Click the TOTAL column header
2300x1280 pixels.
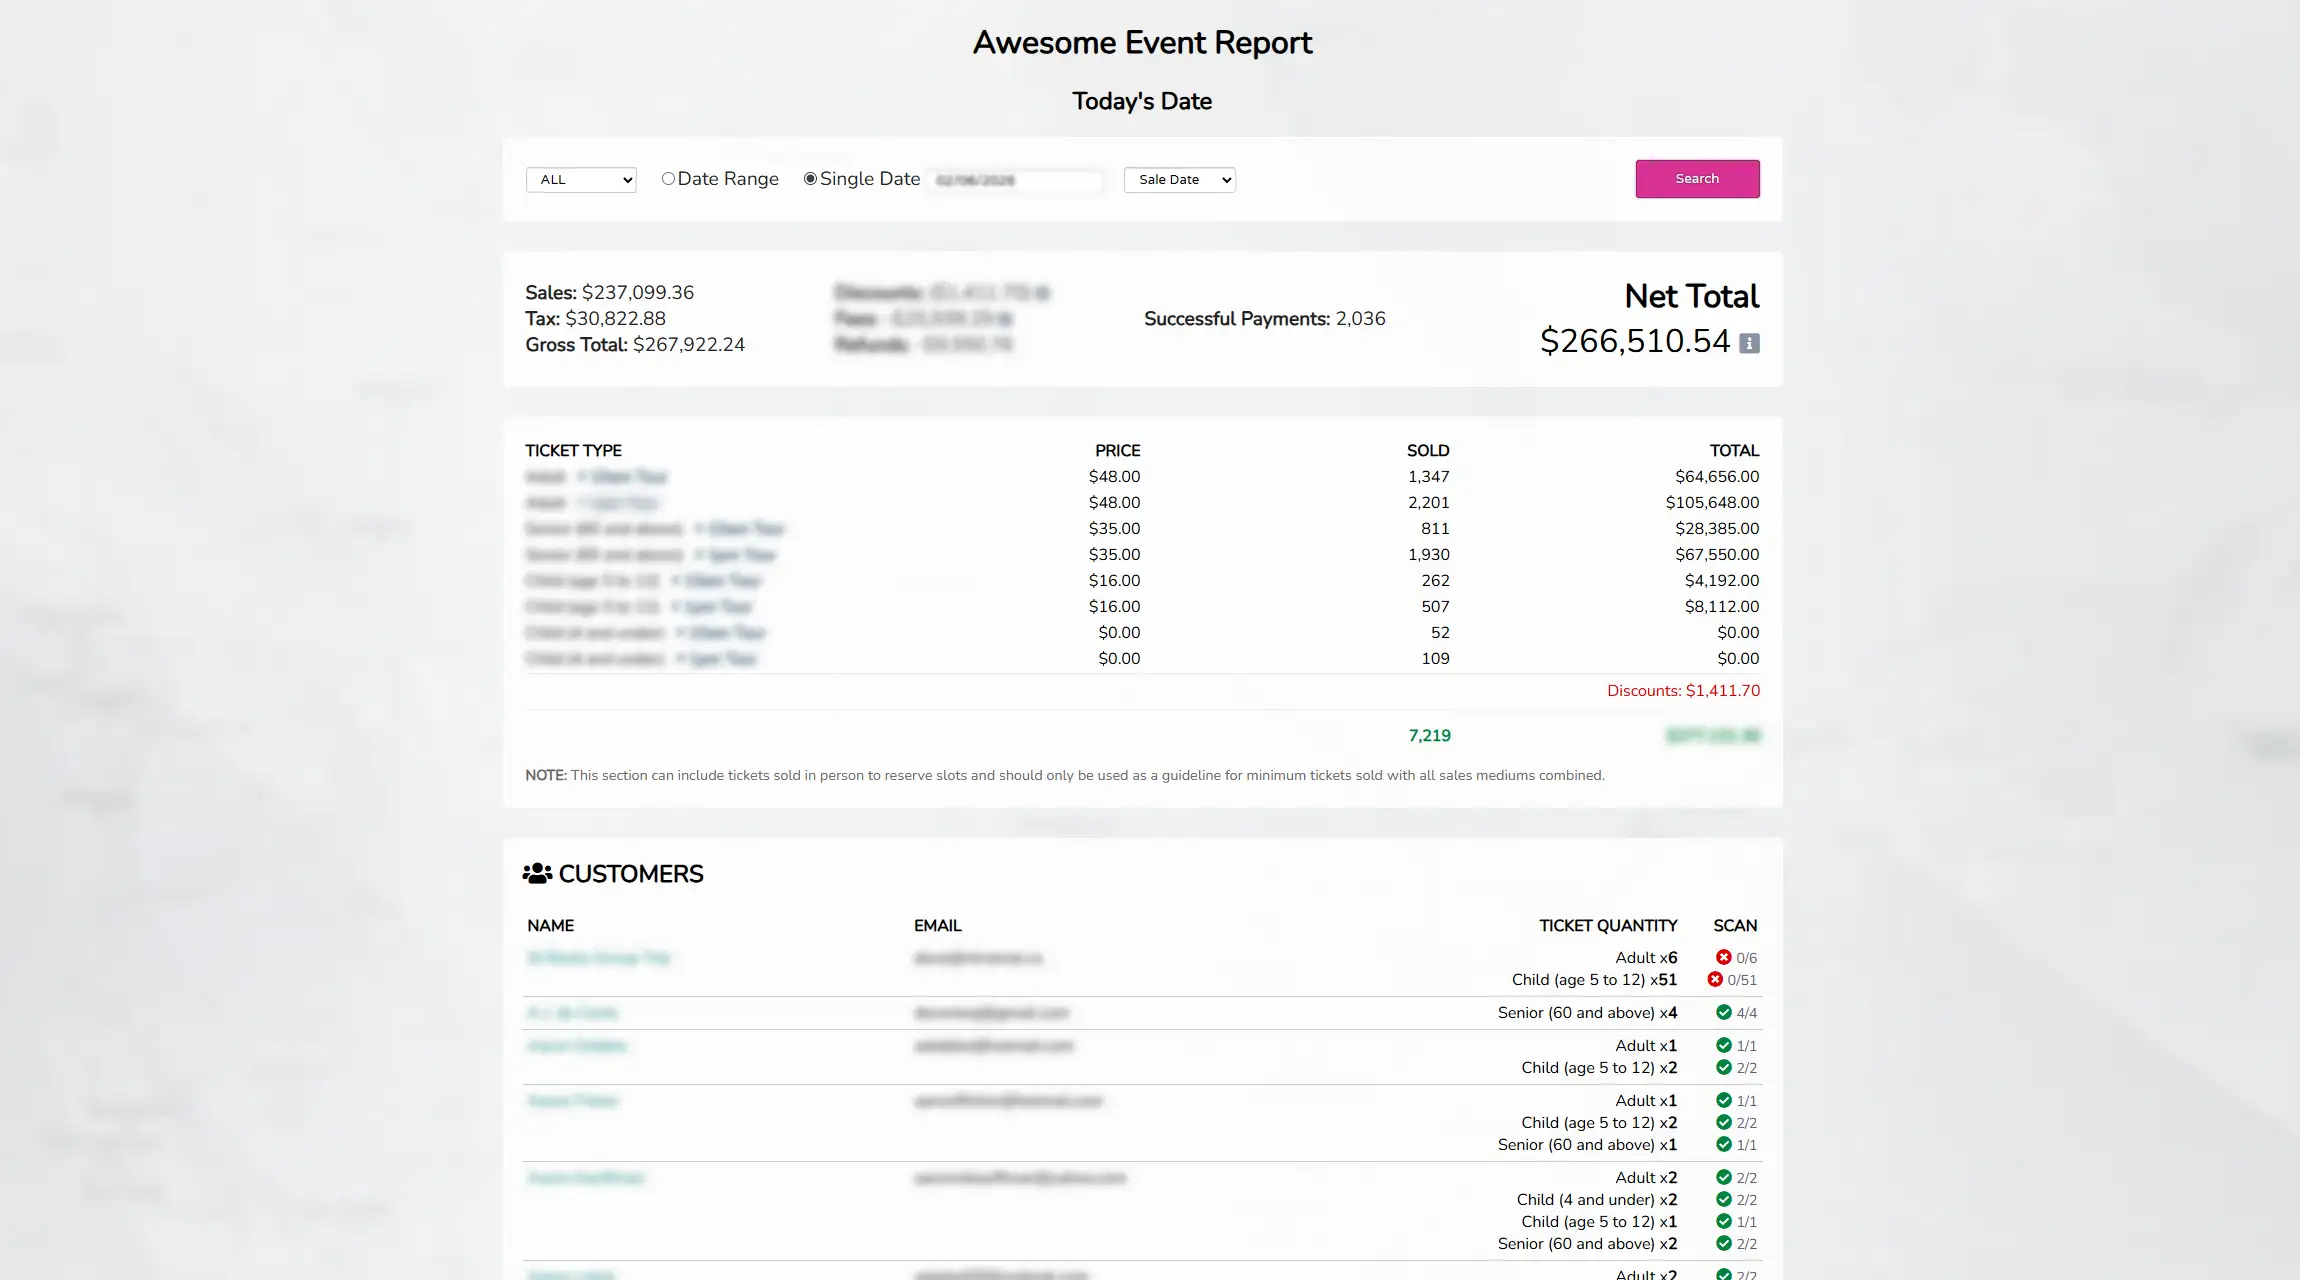[1734, 451]
